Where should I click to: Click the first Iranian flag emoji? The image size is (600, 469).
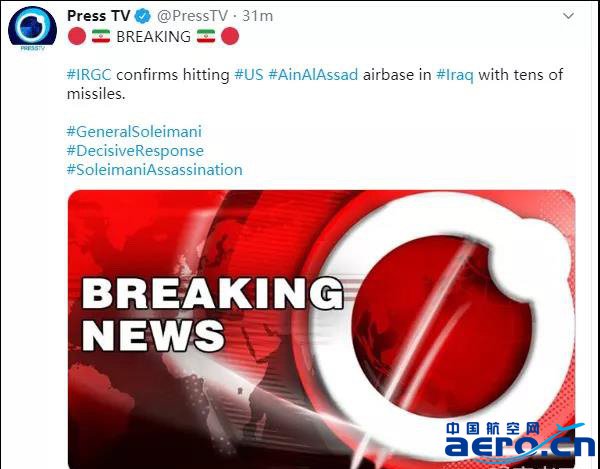101,36
